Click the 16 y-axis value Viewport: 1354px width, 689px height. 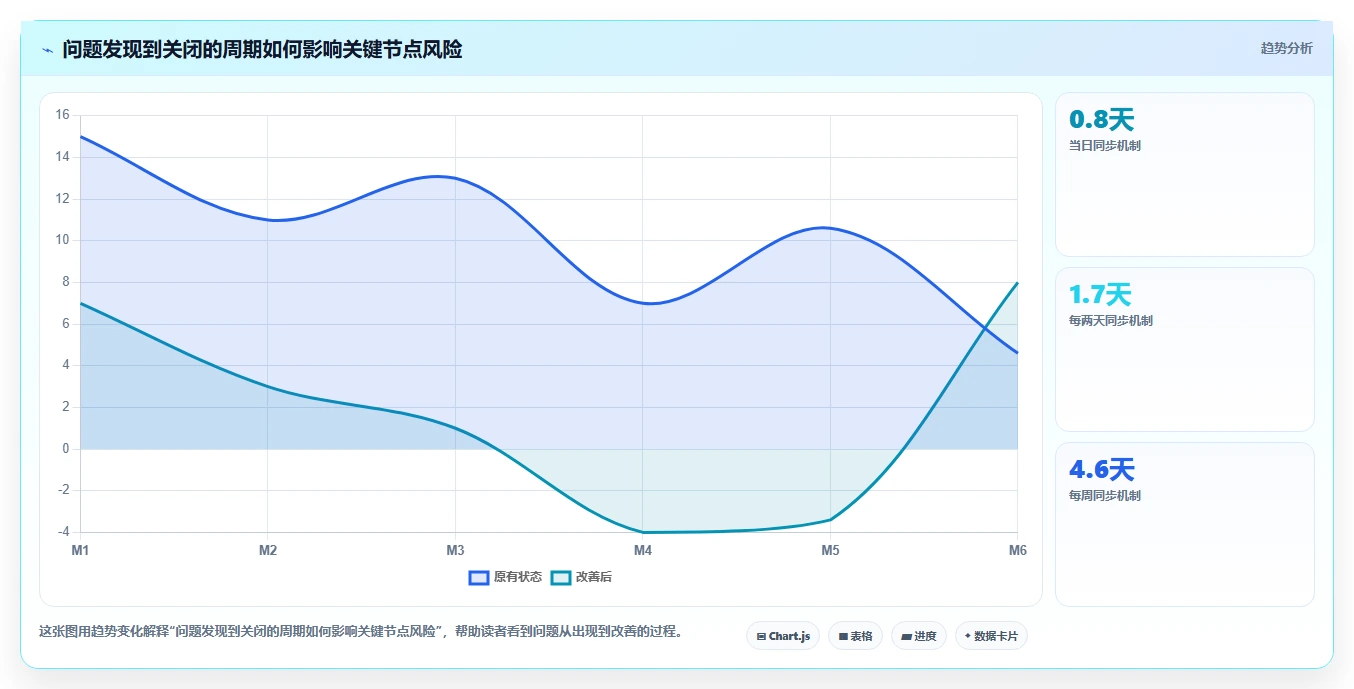62,115
